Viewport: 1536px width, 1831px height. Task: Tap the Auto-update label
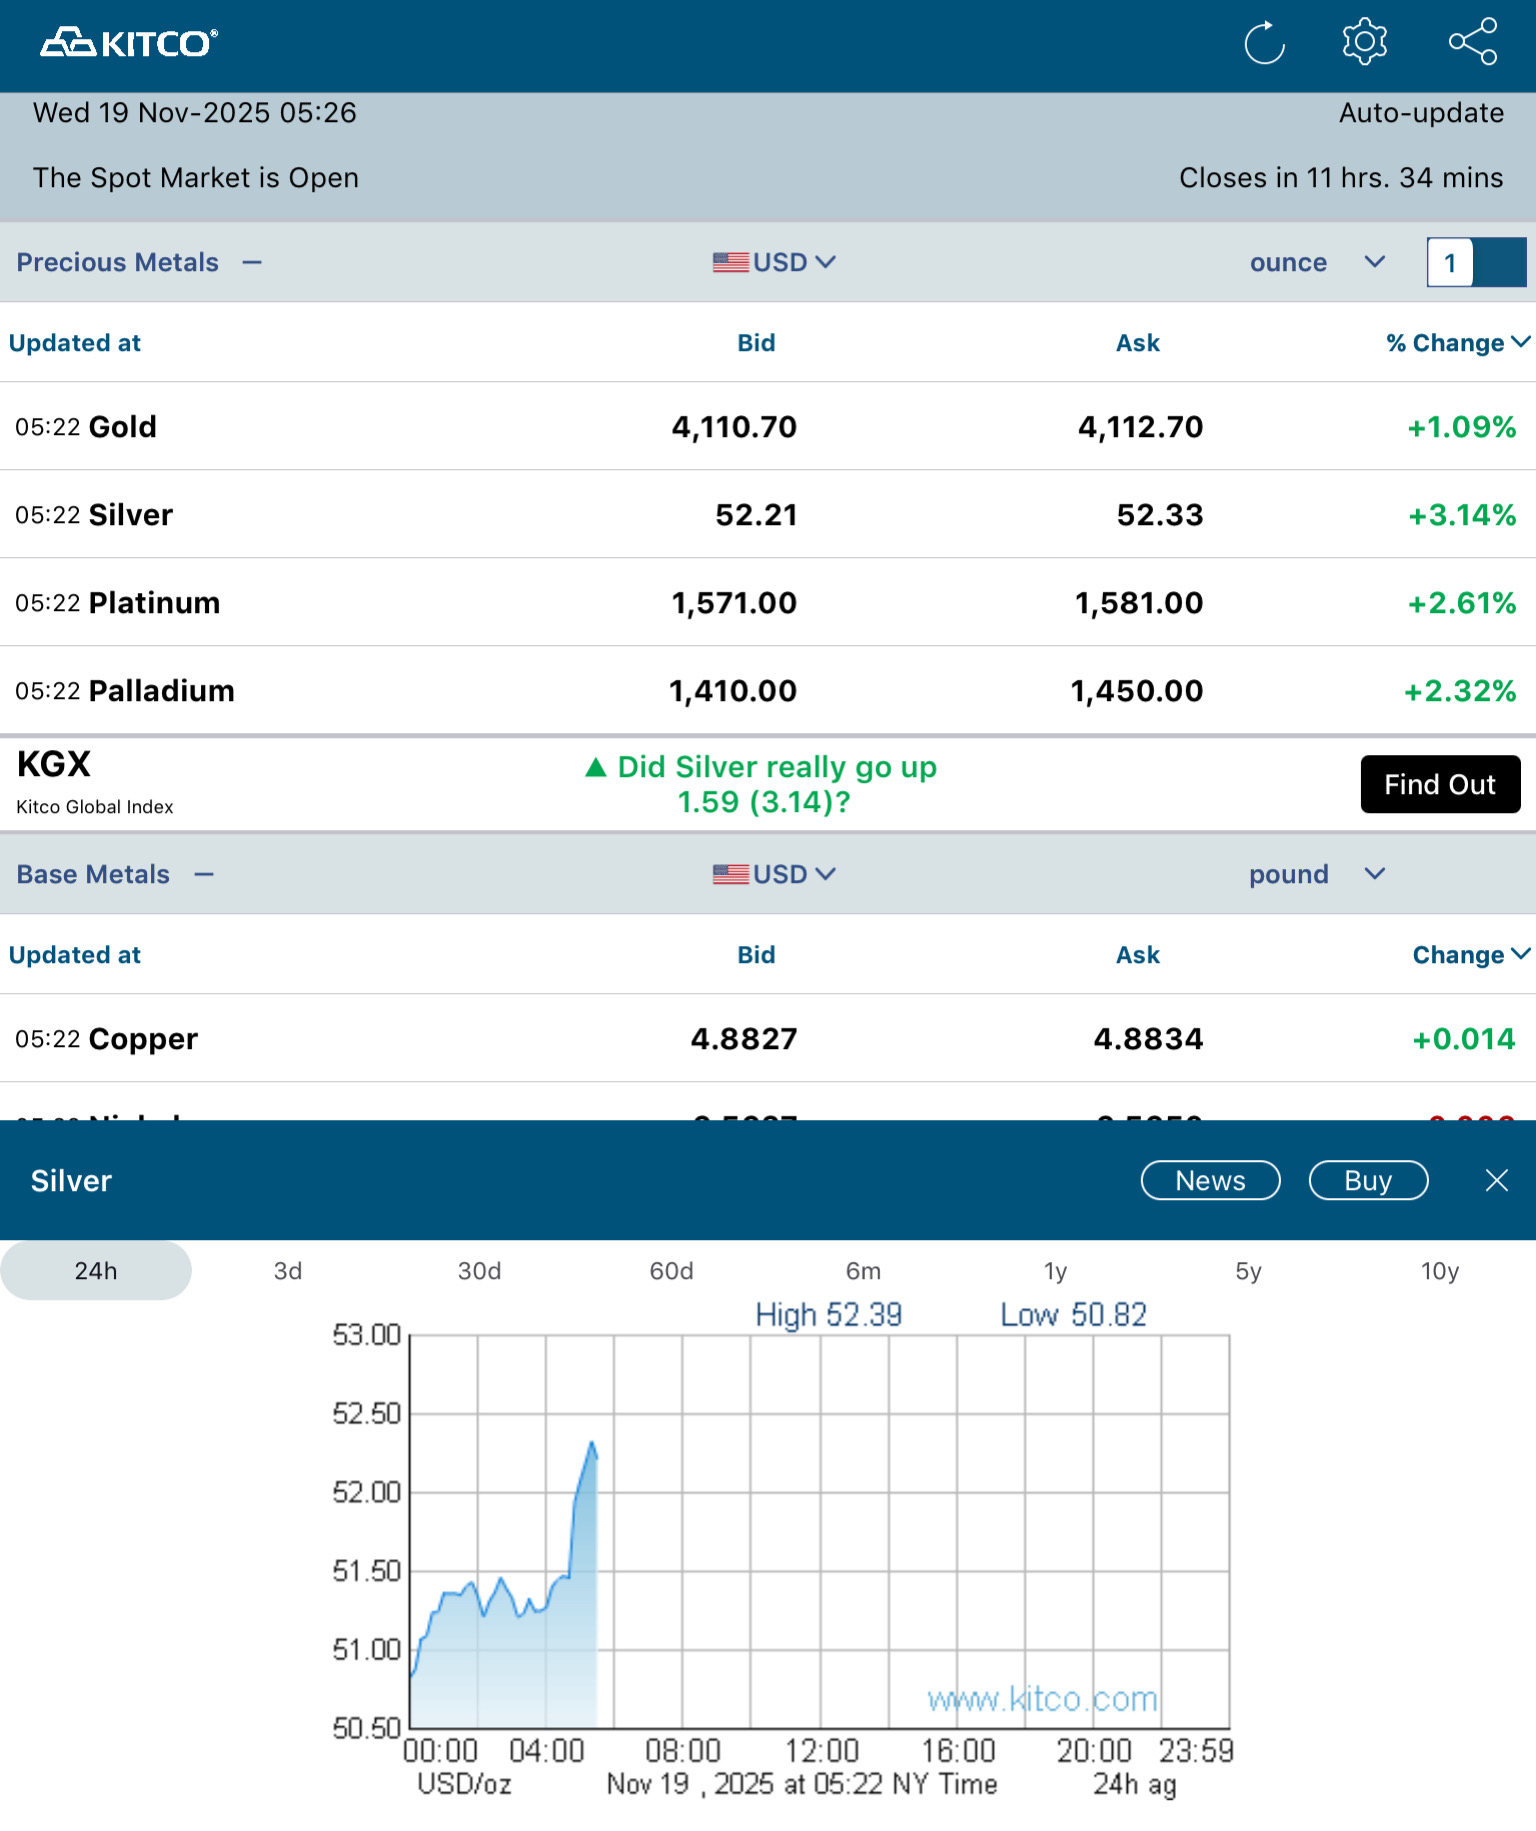(x=1421, y=113)
